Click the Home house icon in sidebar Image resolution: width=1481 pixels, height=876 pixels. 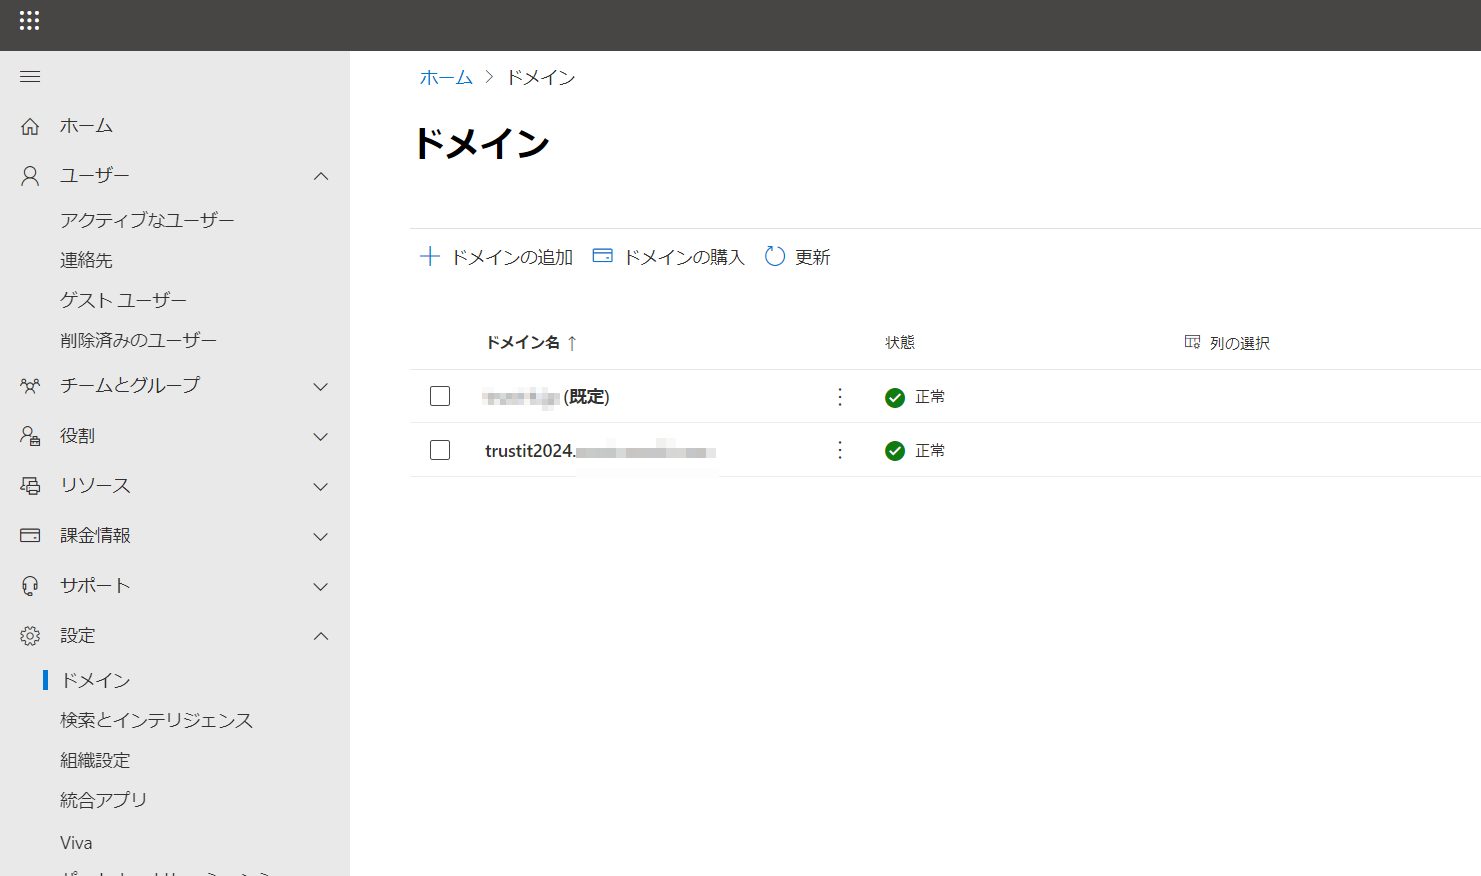[x=30, y=126]
